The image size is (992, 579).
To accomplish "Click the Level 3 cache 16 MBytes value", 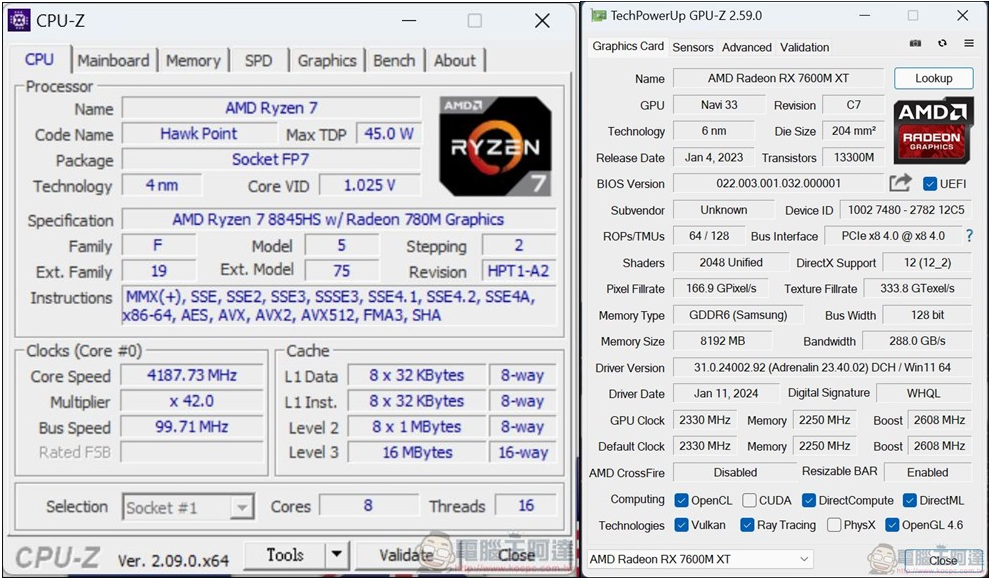I will (x=417, y=452).
